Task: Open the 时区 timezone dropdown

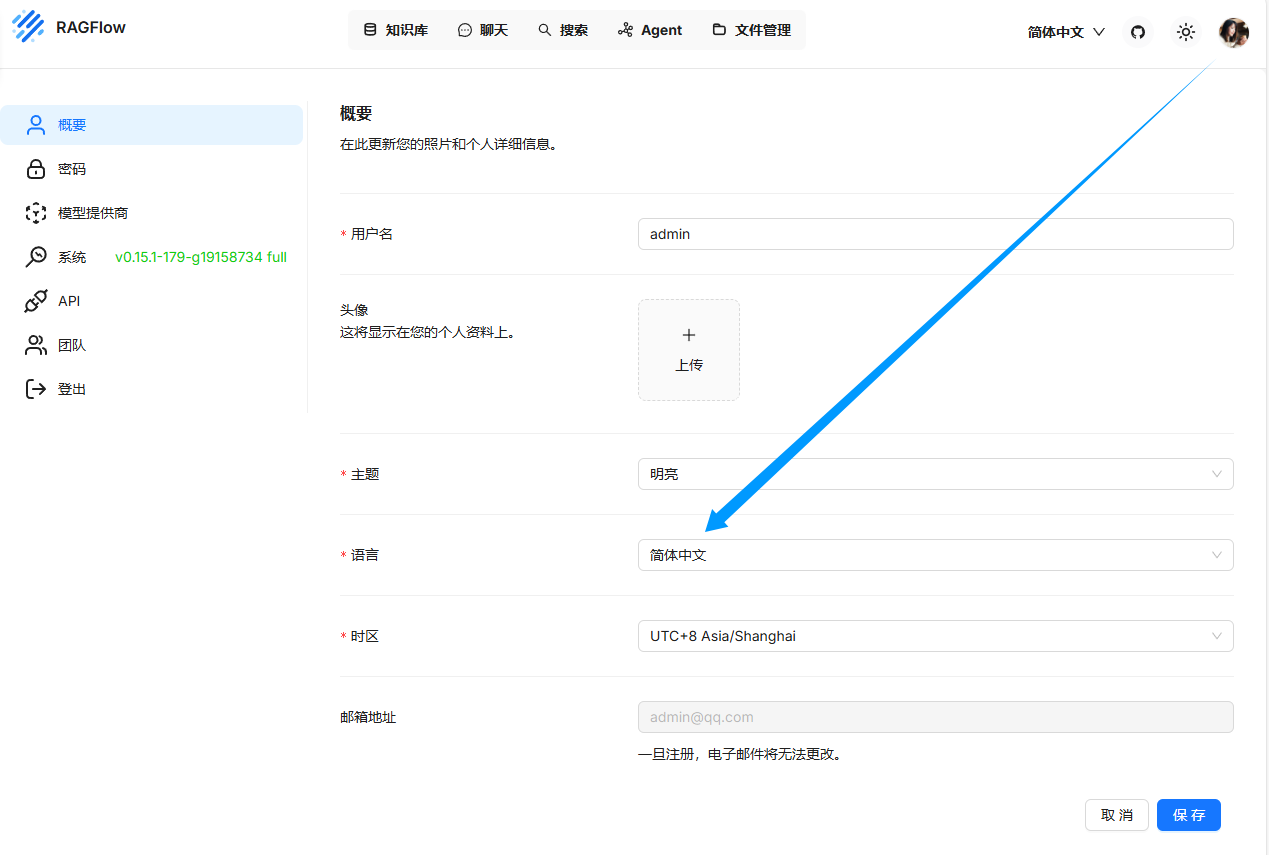Action: click(x=935, y=636)
